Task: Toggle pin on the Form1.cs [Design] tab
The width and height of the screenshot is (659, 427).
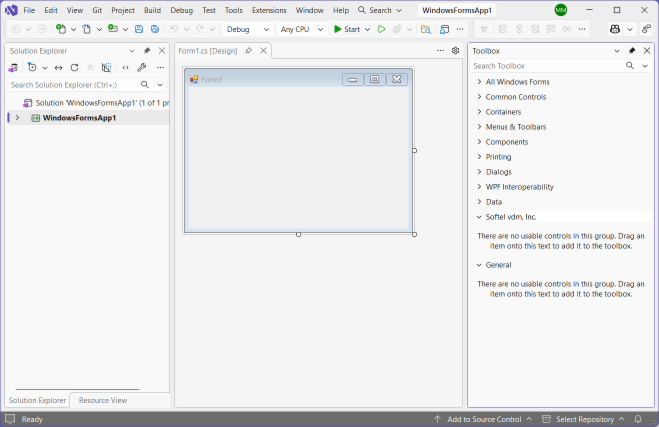Action: [x=248, y=50]
